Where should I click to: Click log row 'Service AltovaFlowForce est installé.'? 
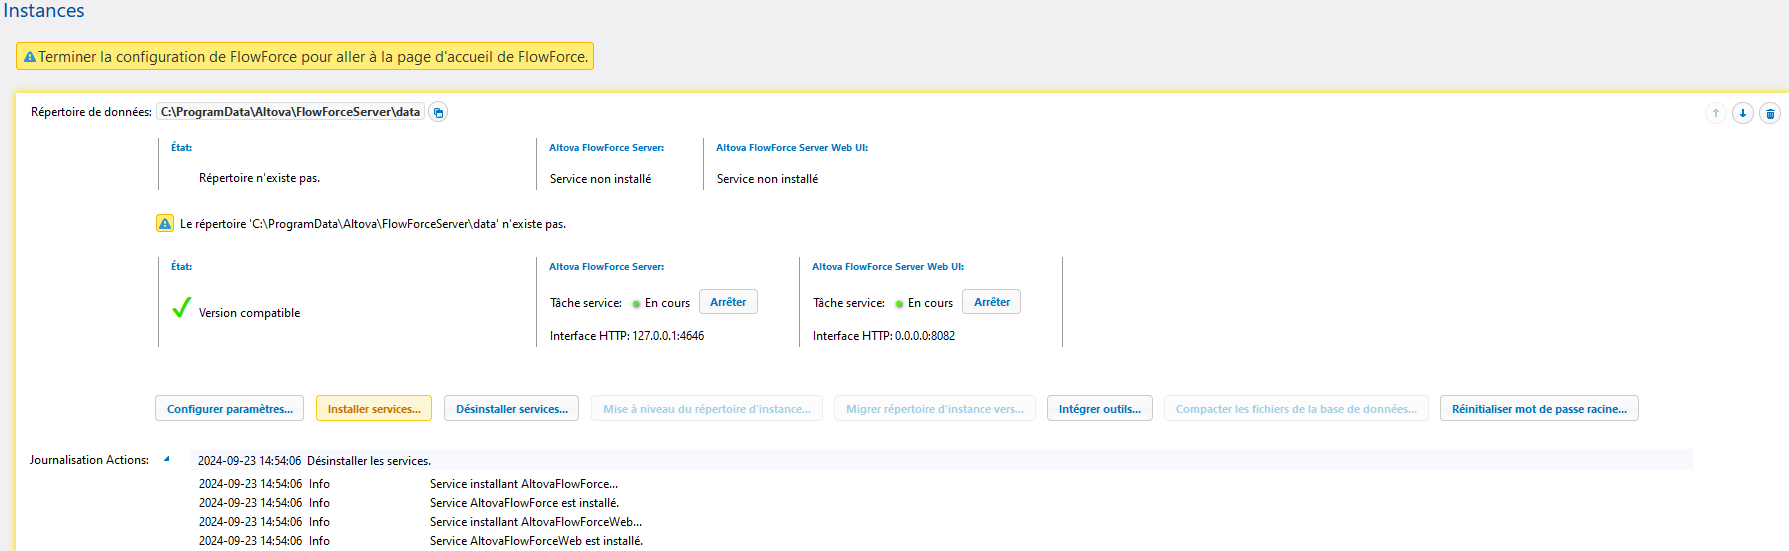pos(524,503)
